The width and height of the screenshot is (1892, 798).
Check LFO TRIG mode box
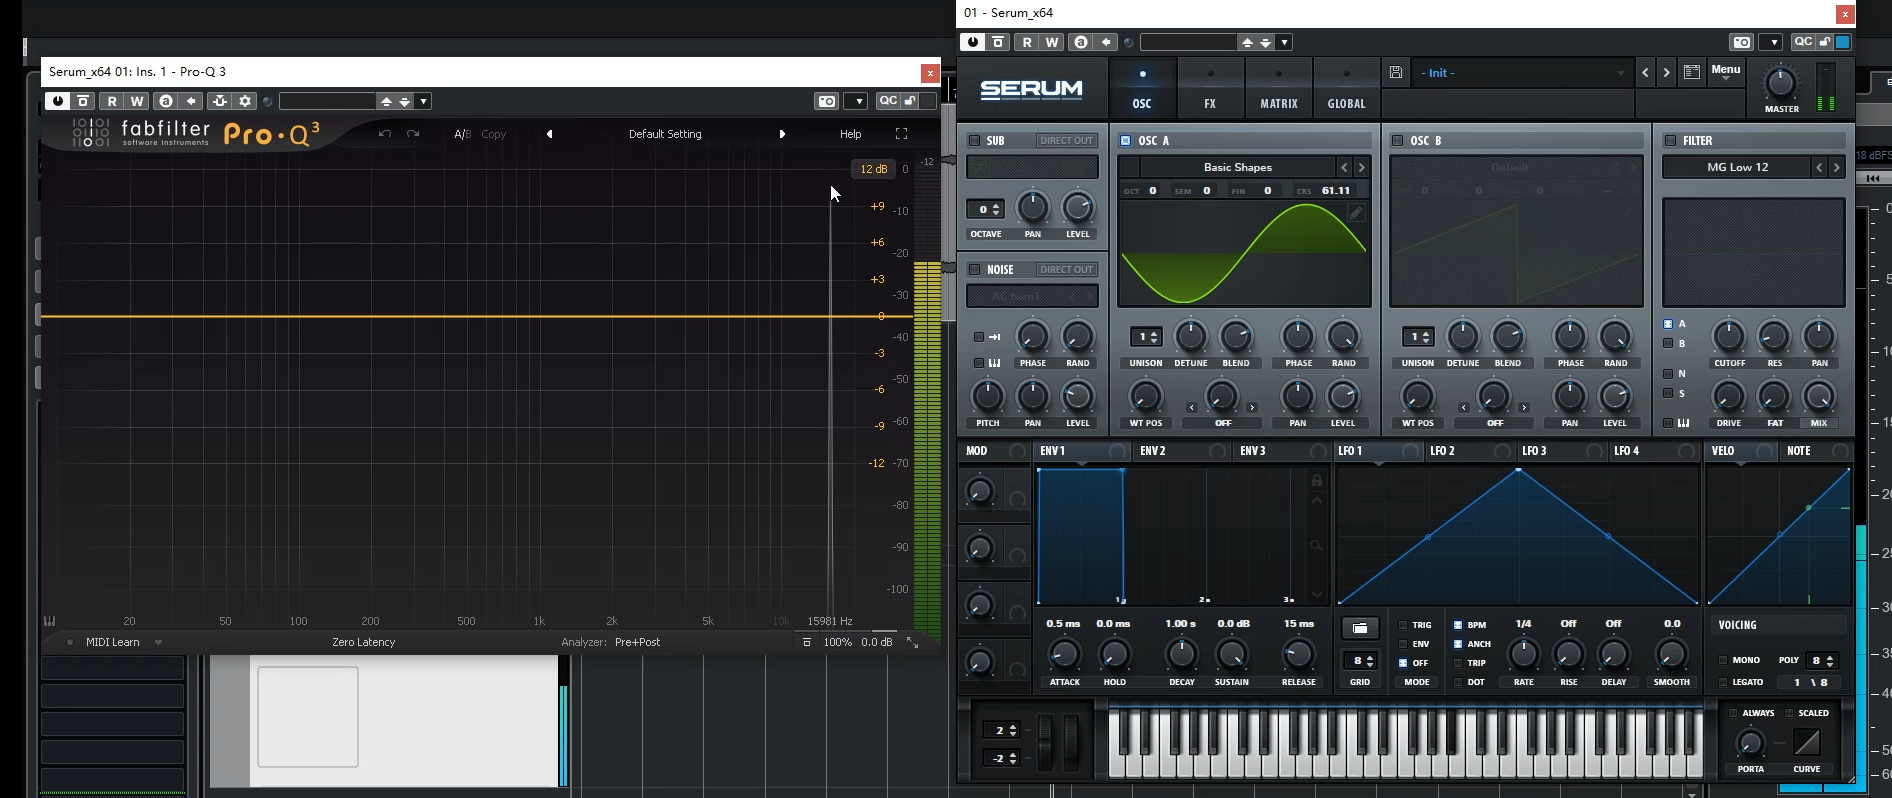point(1403,625)
